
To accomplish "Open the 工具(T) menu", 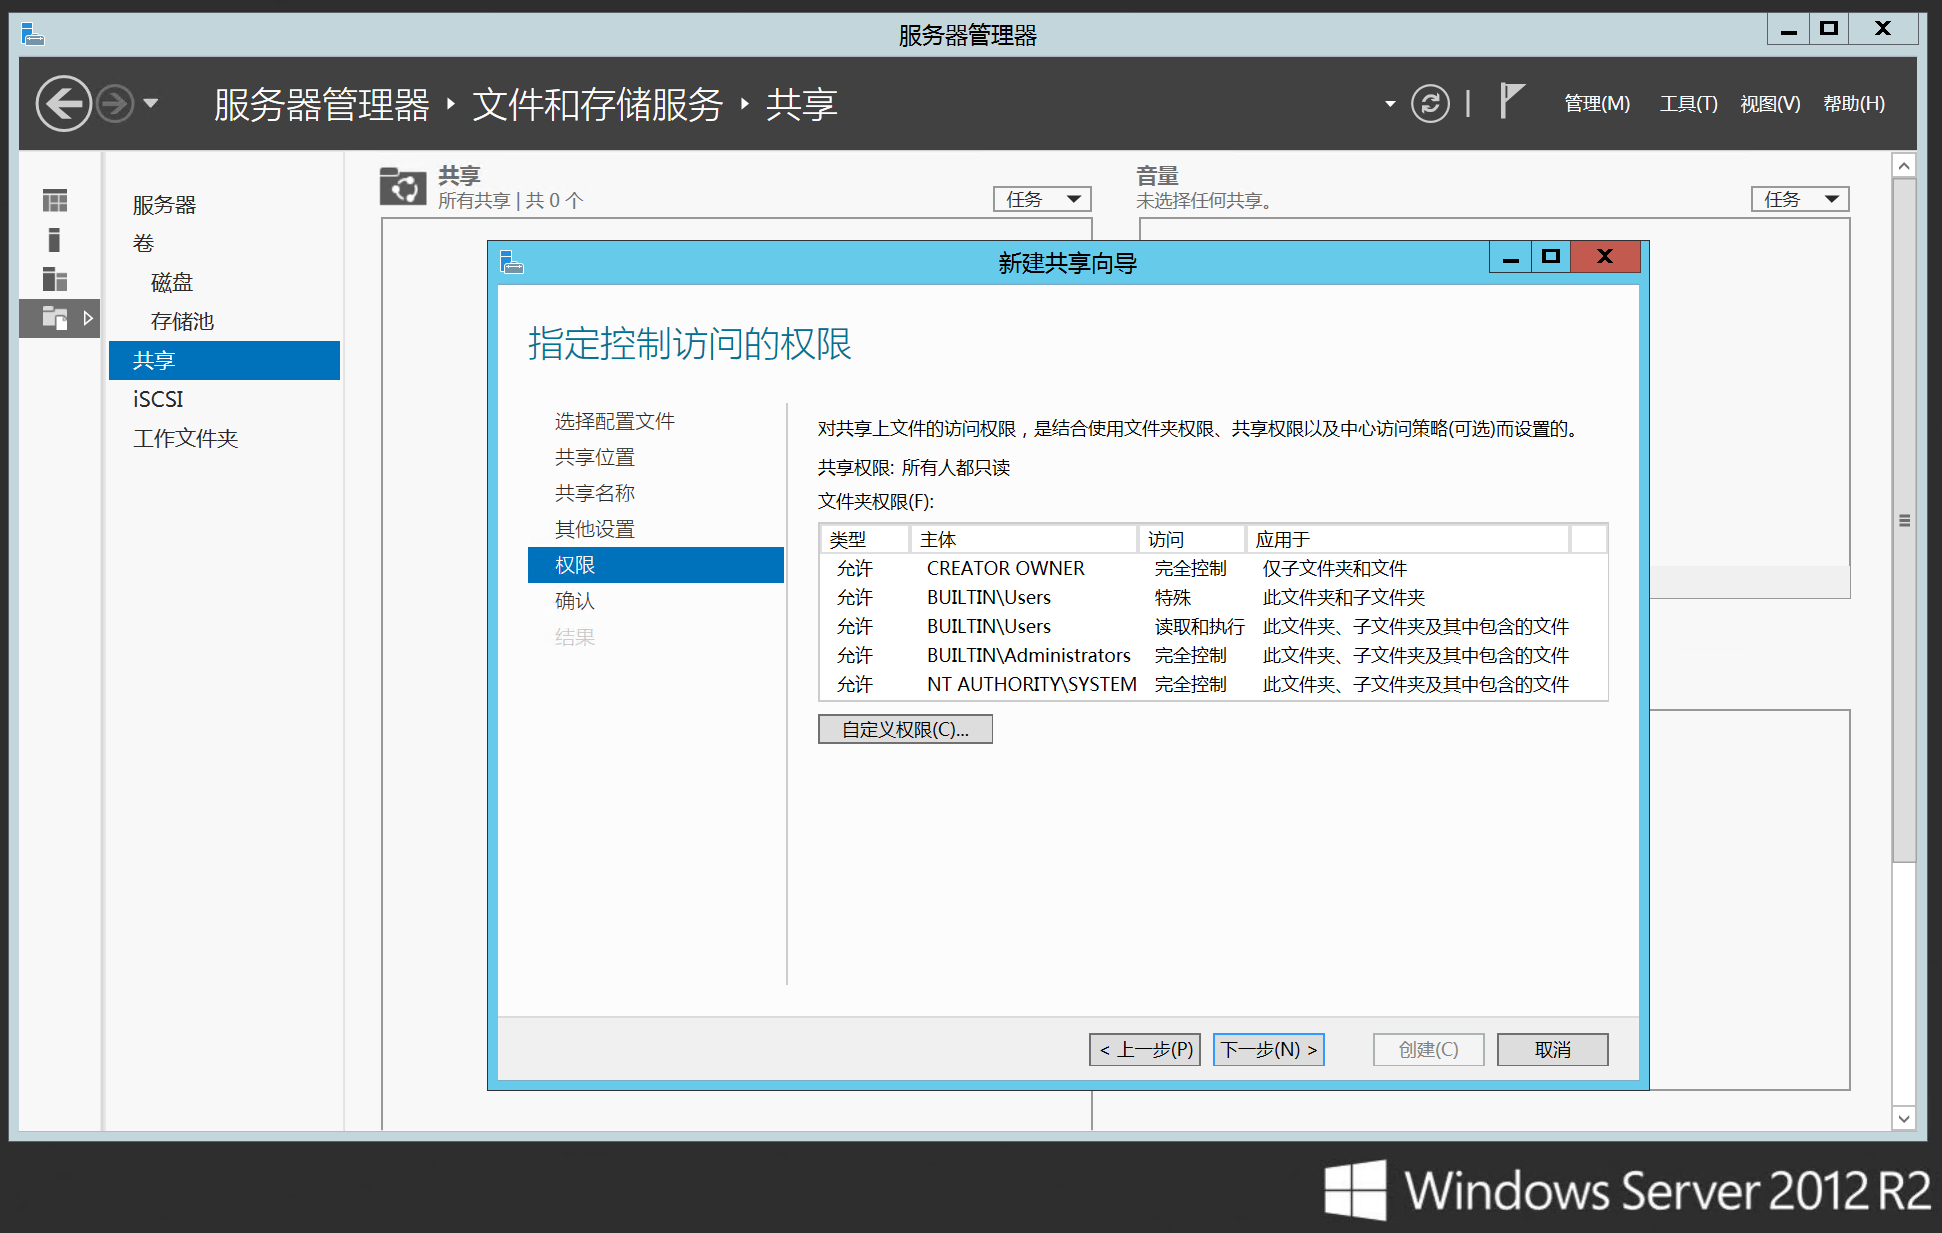I will (1688, 103).
